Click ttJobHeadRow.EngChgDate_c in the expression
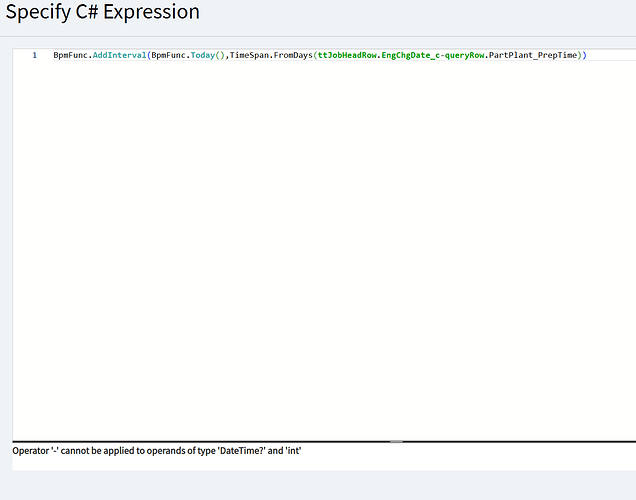The image size is (636, 500). pos(378,55)
